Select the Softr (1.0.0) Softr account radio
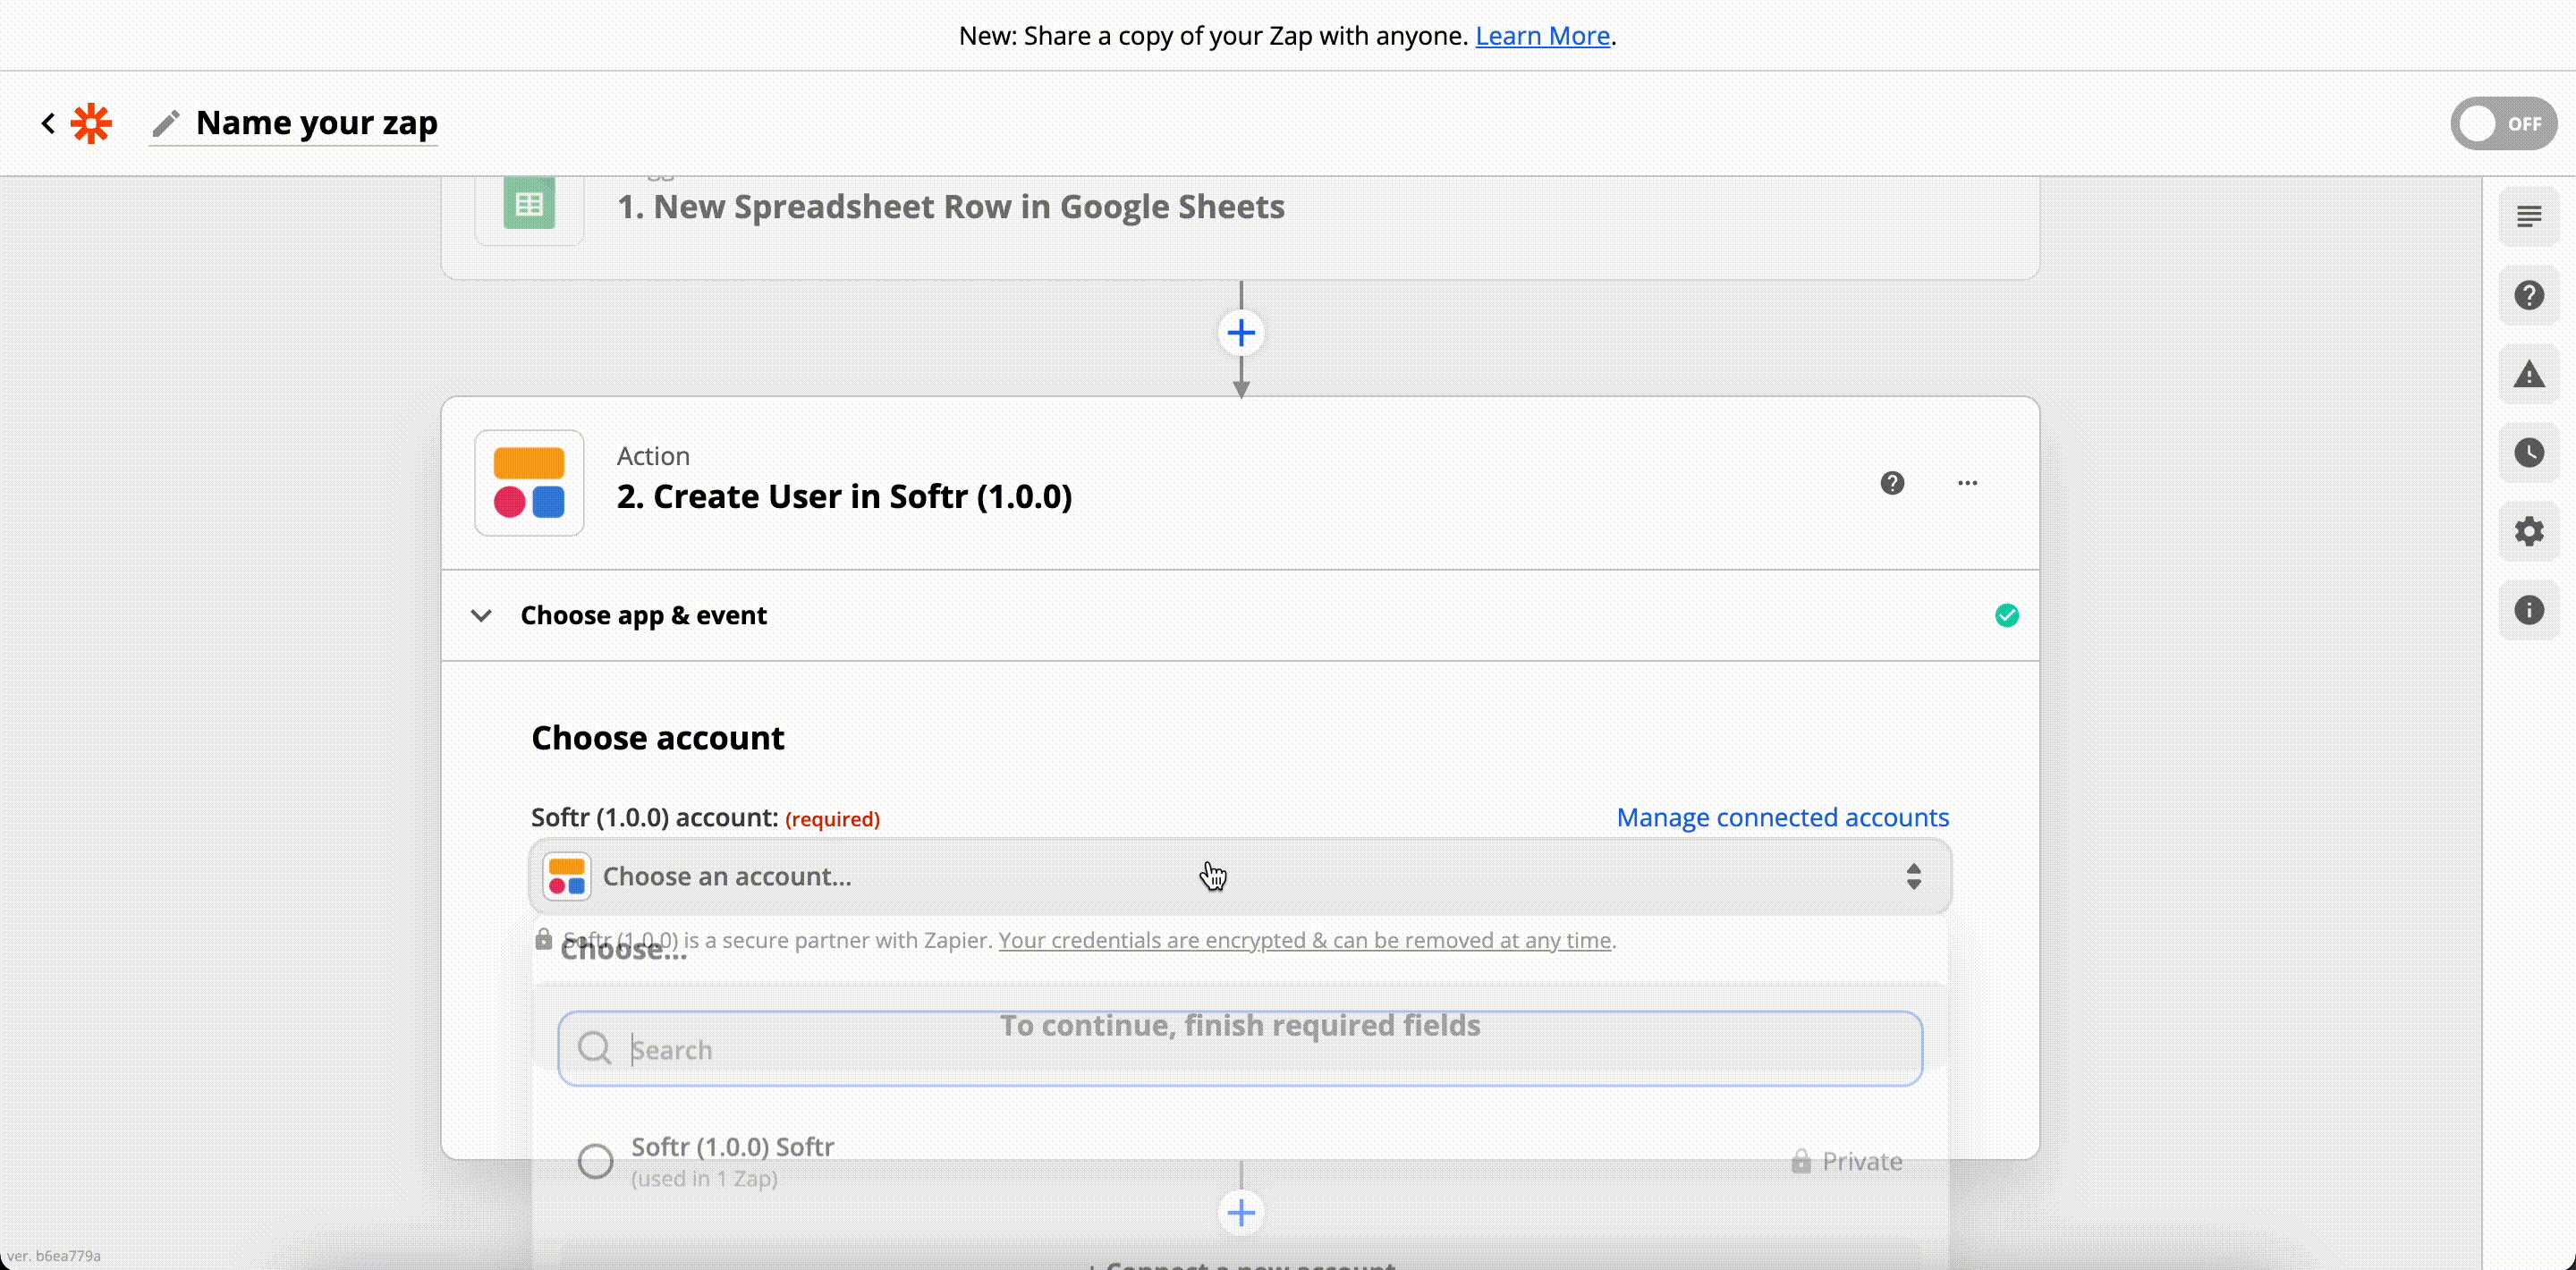 596,1161
